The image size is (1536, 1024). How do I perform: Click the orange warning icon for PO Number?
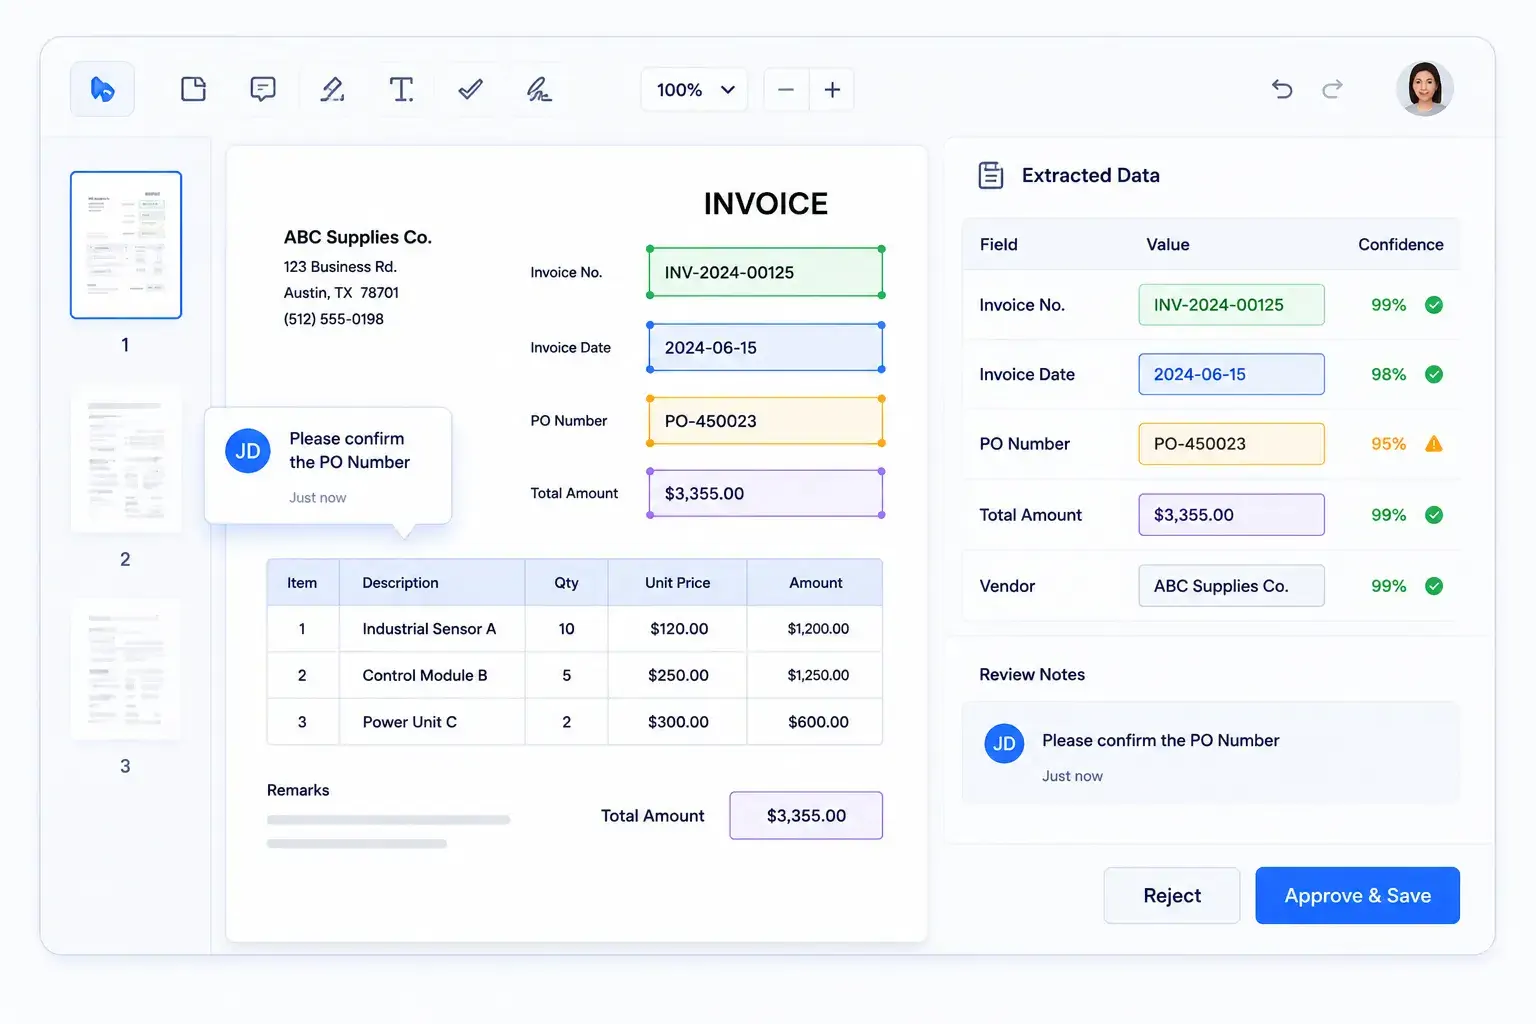point(1434,443)
